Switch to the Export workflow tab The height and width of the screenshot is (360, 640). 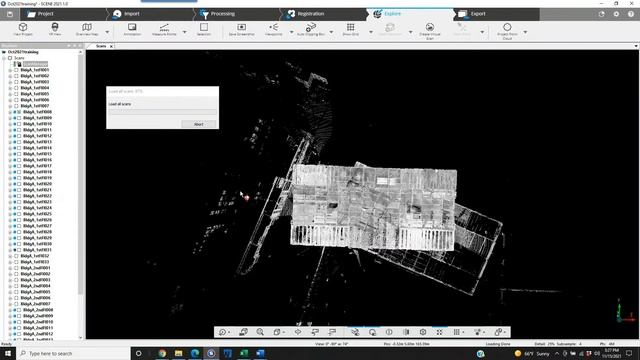tap(496, 14)
